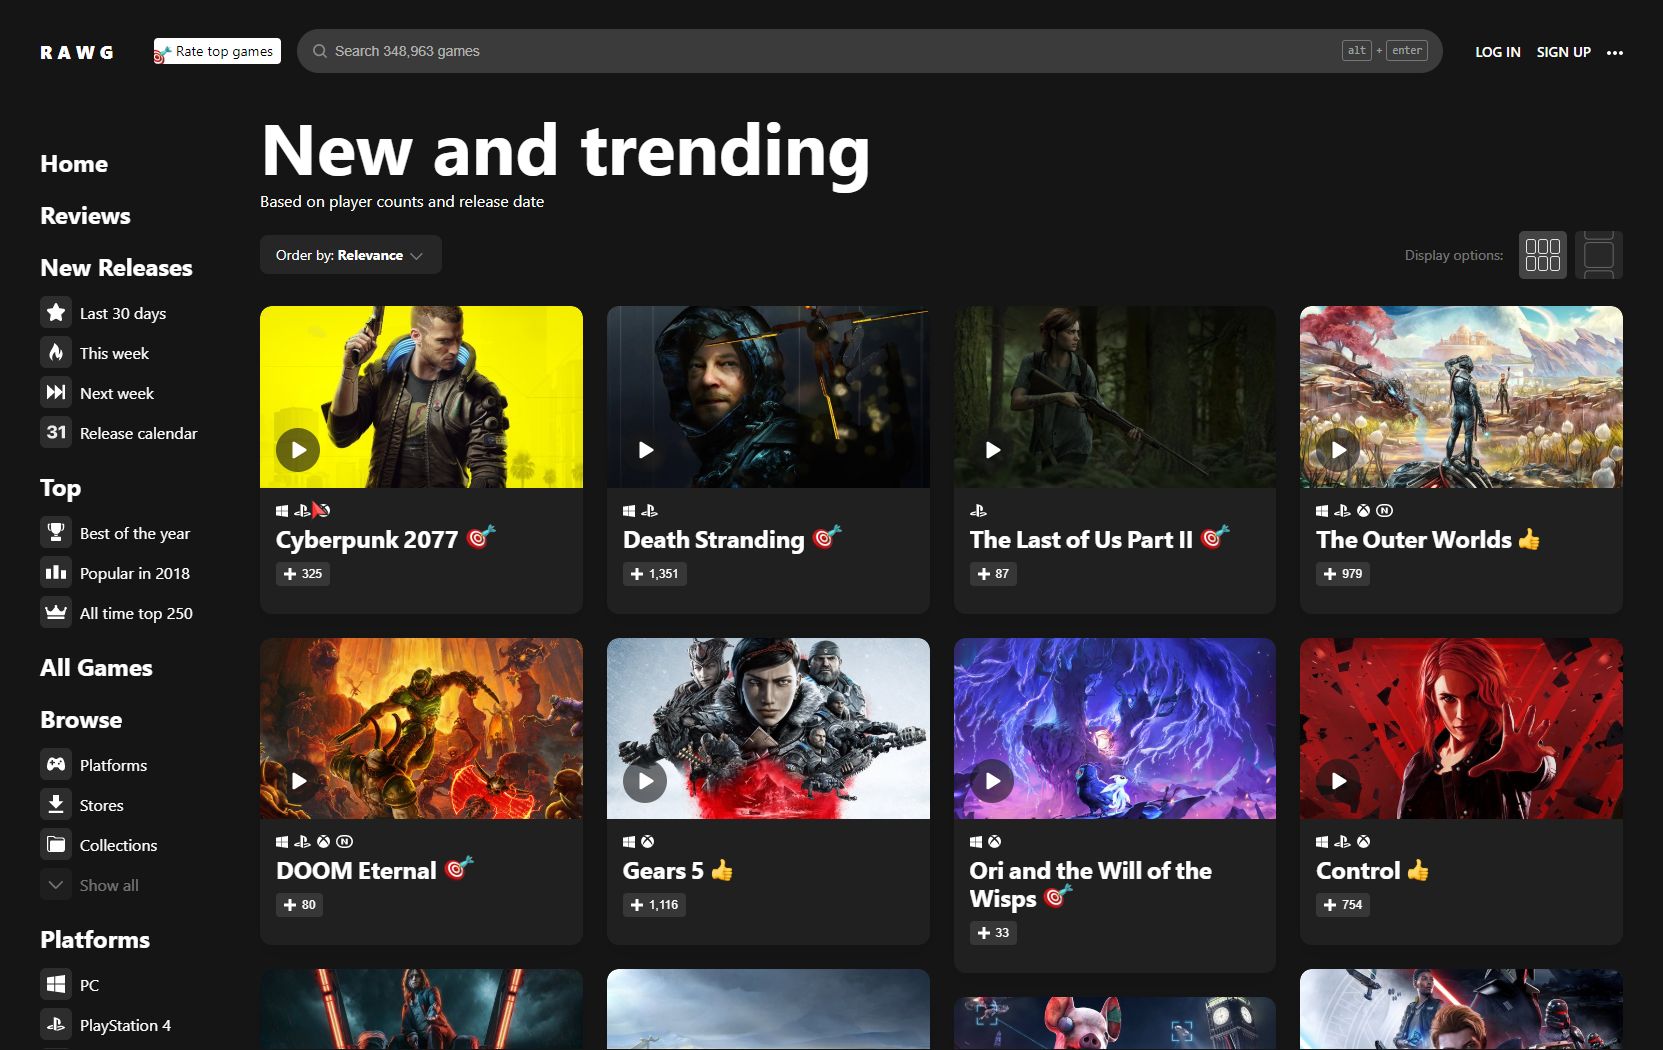Screen dimensions: 1663x1050
Task: Open the Control game title
Action: point(1358,871)
